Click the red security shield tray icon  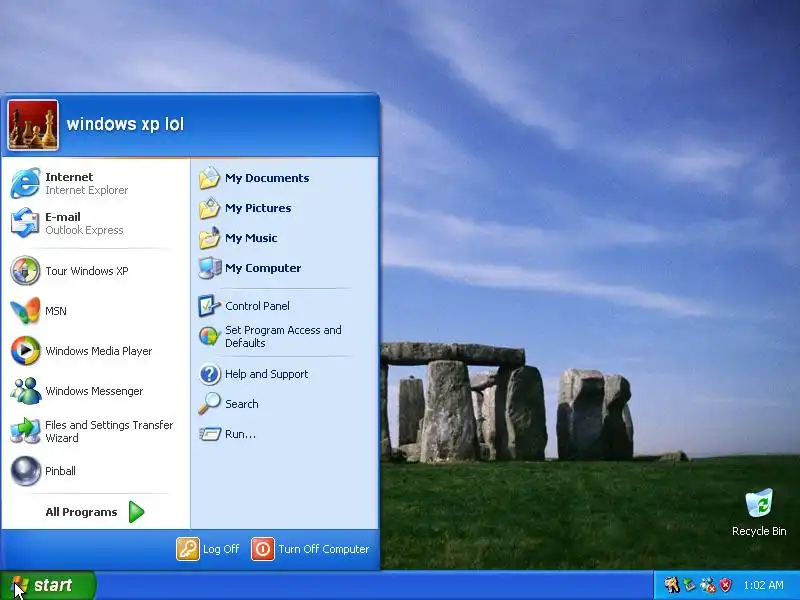tap(726, 585)
